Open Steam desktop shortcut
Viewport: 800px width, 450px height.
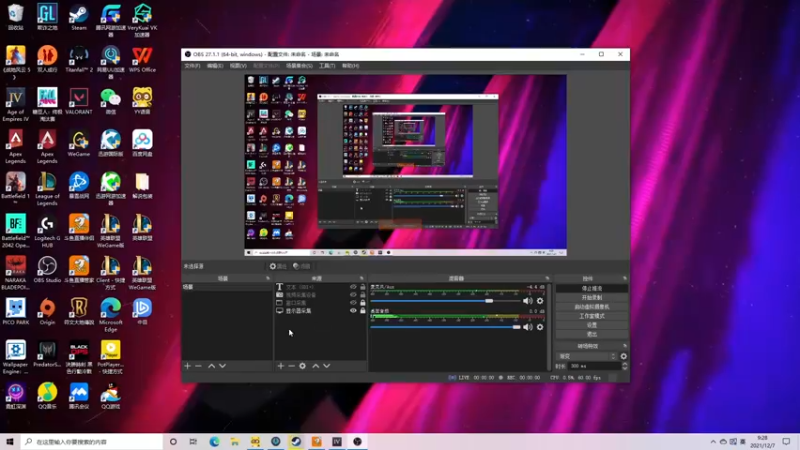coord(79,17)
